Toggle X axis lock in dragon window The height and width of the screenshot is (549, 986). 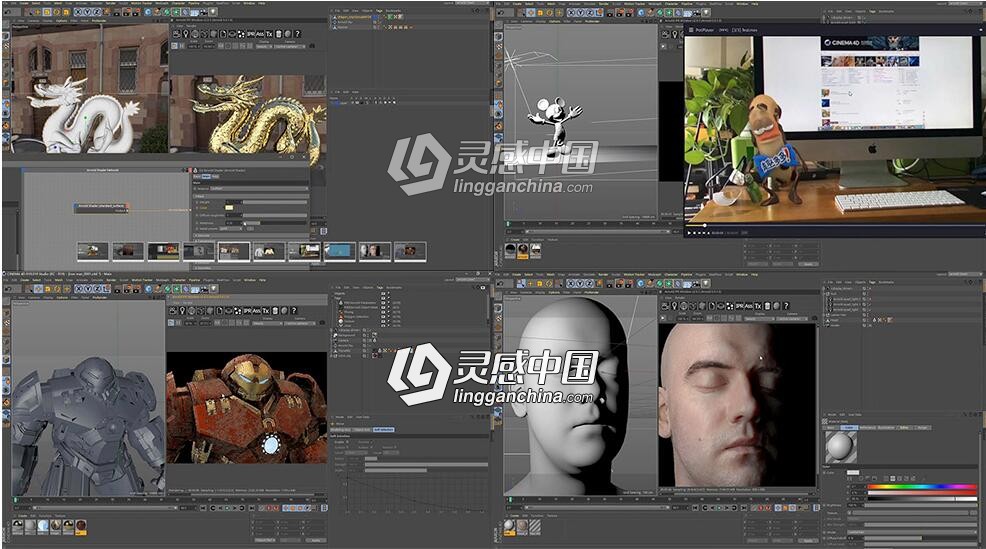(x=79, y=12)
